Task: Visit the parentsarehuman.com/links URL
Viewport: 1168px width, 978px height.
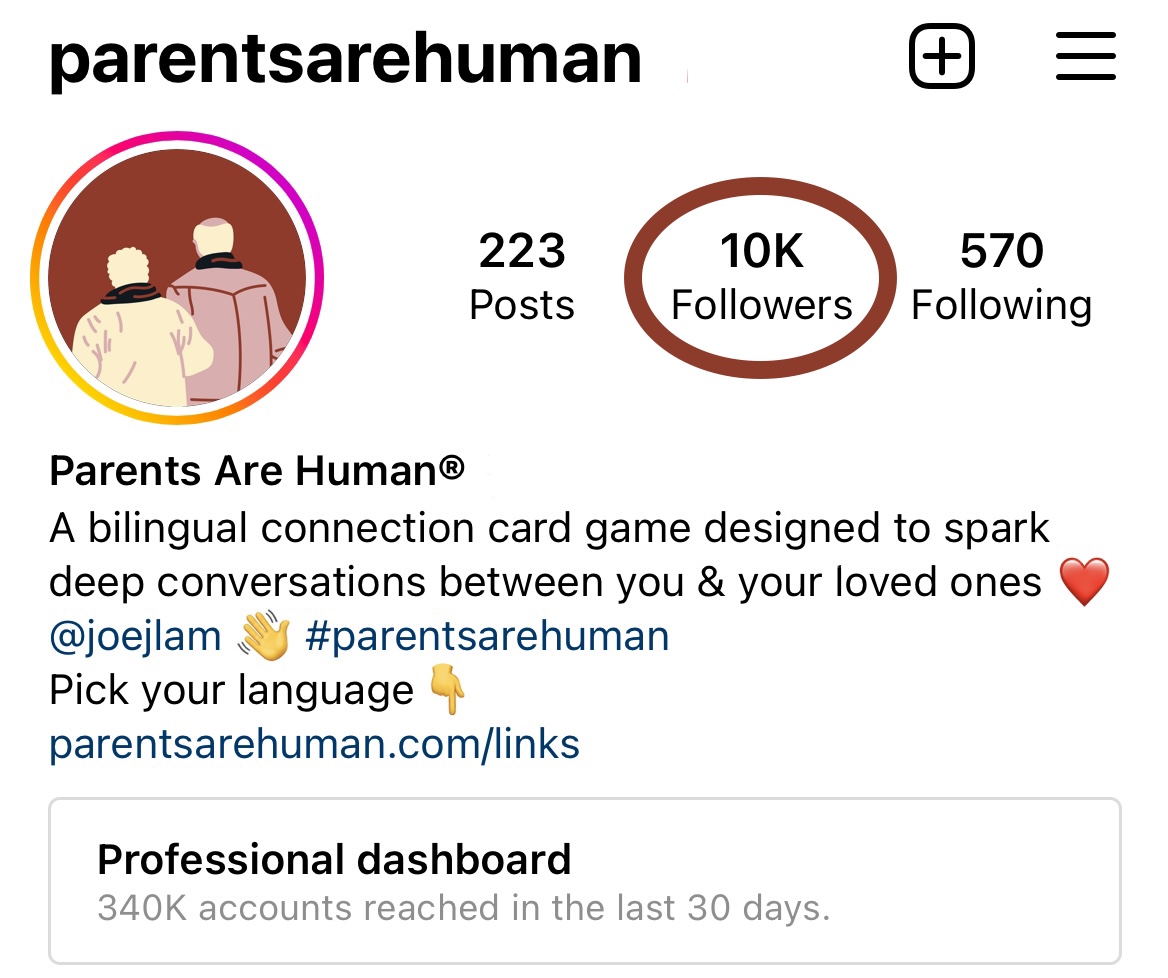Action: click(x=314, y=744)
